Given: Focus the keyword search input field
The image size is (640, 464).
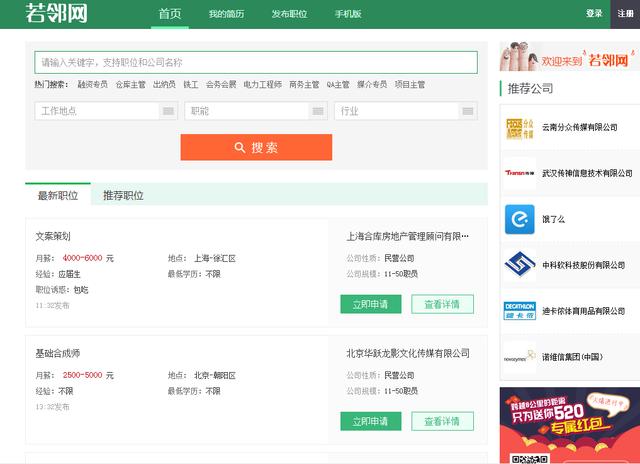Looking at the screenshot, I should coord(256,62).
